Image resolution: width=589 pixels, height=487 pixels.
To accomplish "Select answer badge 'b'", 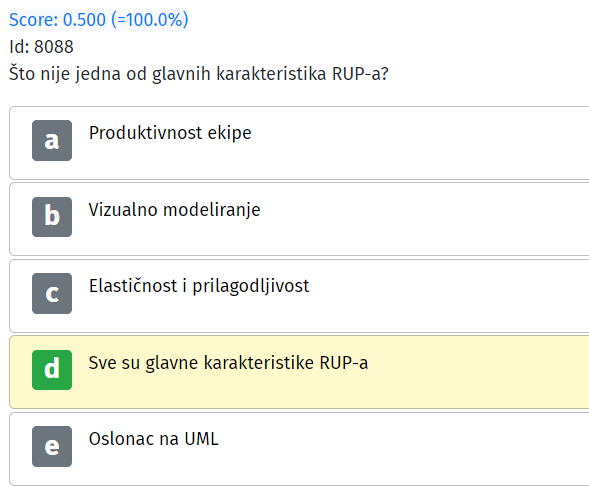I will 52,217.
